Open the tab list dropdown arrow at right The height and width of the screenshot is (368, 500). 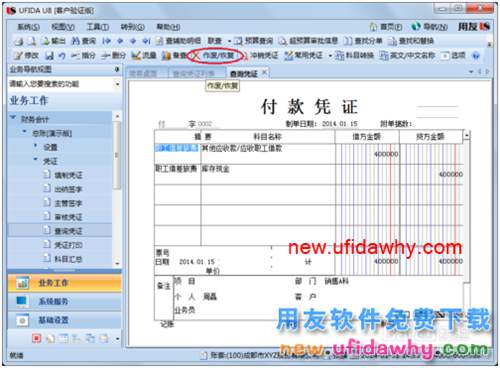coord(471,72)
